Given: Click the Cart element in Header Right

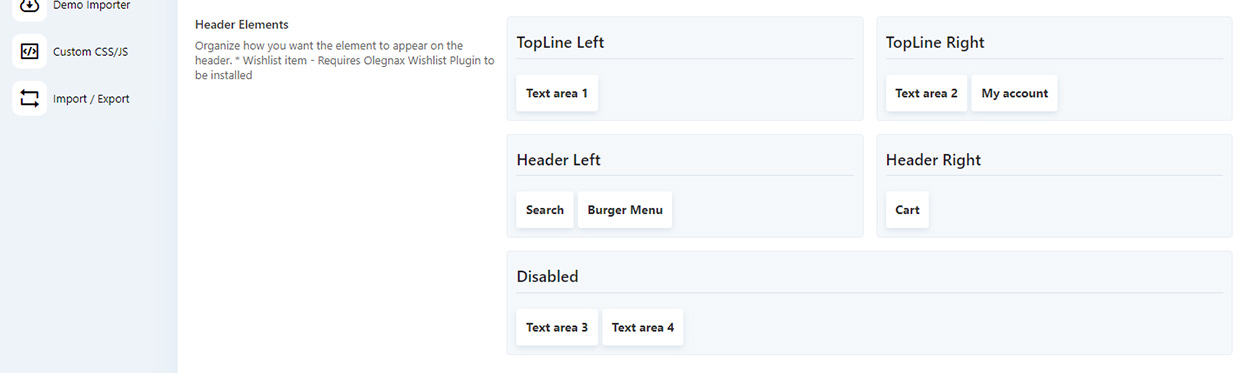Looking at the screenshot, I should [x=907, y=210].
